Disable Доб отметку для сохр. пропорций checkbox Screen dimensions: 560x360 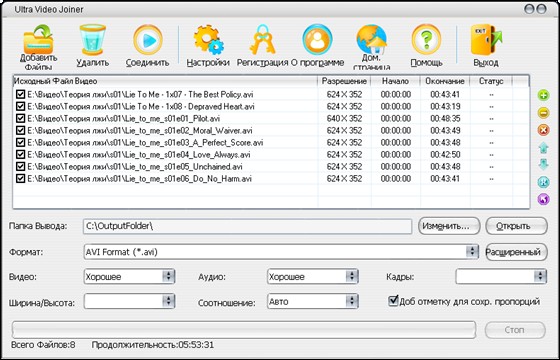(x=393, y=301)
